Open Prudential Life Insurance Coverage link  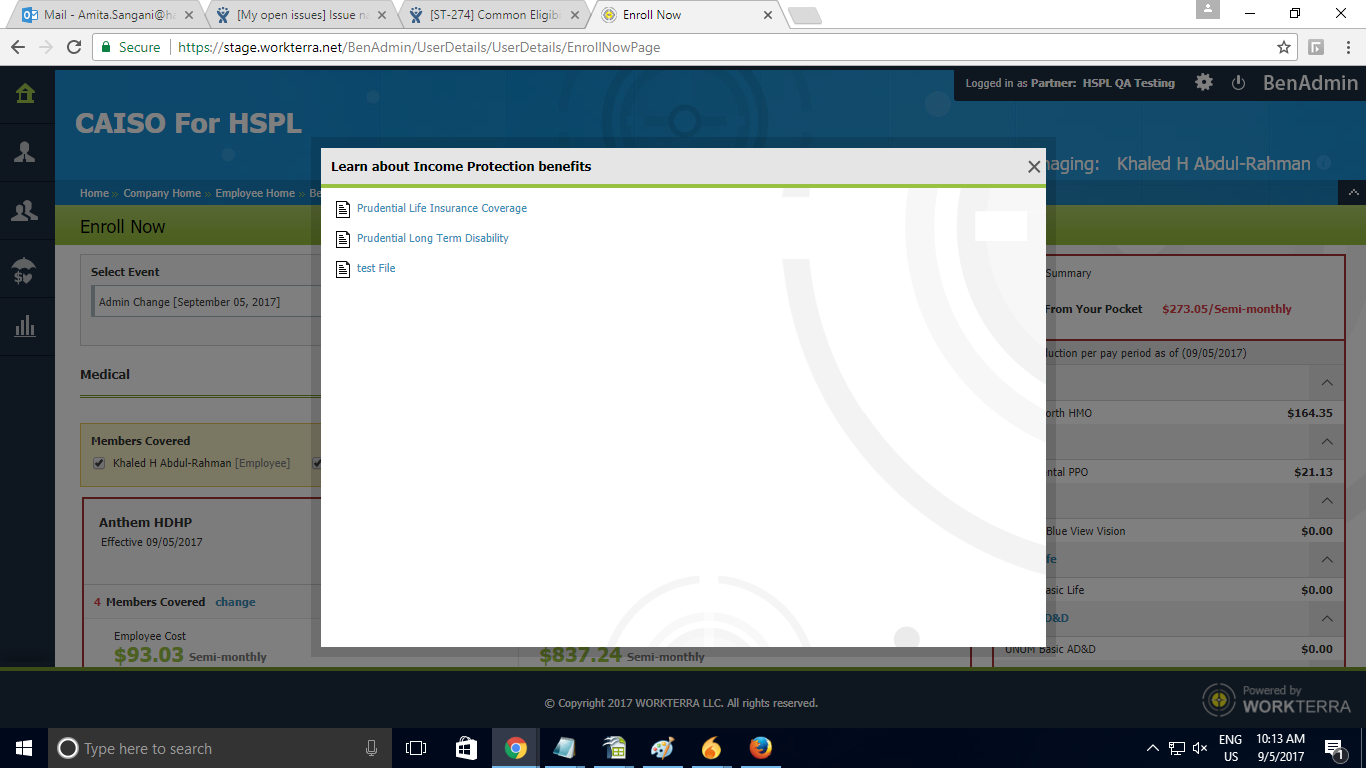coord(442,208)
